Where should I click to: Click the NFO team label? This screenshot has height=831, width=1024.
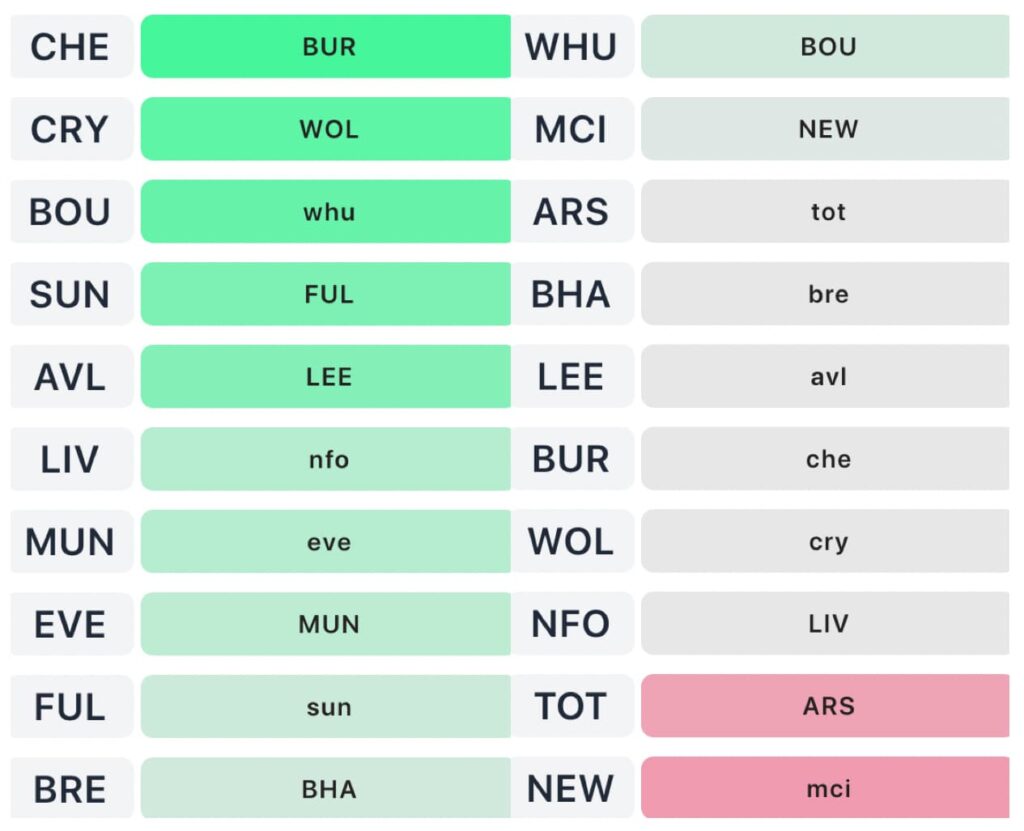coord(571,625)
